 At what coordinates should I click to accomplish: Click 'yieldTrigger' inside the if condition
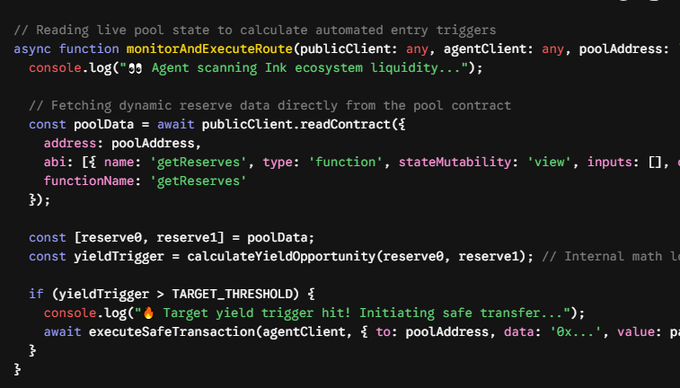[104, 294]
